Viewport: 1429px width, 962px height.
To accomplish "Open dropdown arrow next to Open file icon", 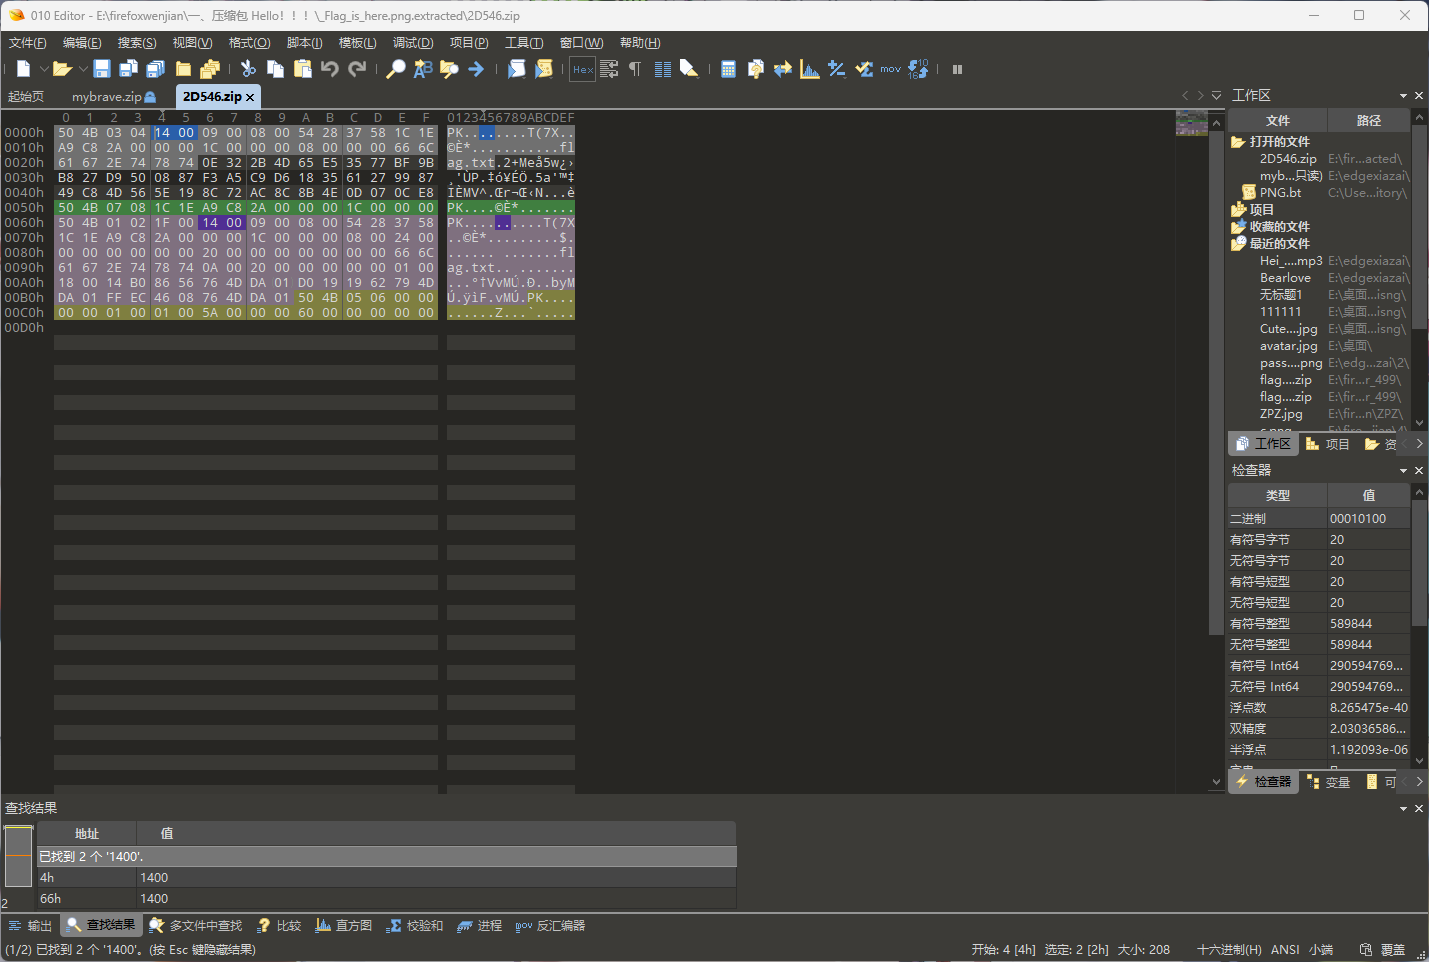I will pyautogui.click(x=82, y=69).
